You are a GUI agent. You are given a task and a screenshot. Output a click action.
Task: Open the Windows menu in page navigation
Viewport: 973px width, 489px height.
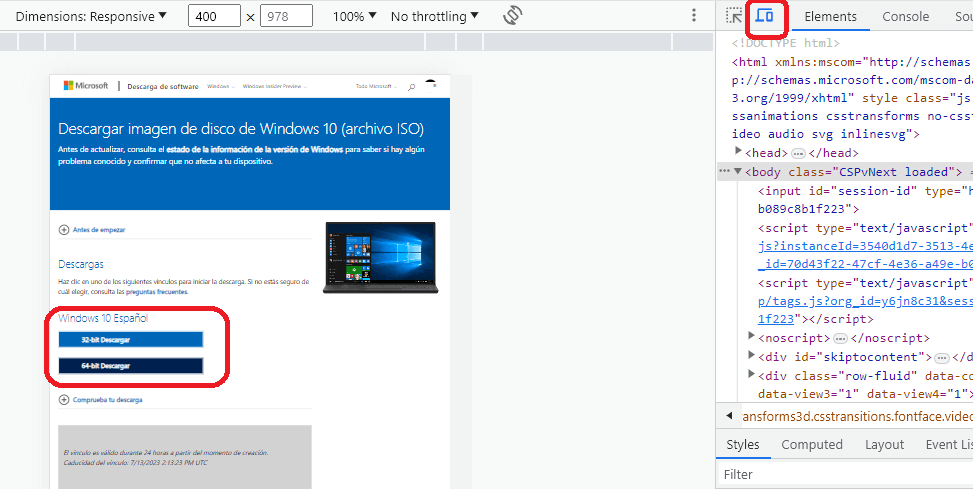tap(221, 87)
